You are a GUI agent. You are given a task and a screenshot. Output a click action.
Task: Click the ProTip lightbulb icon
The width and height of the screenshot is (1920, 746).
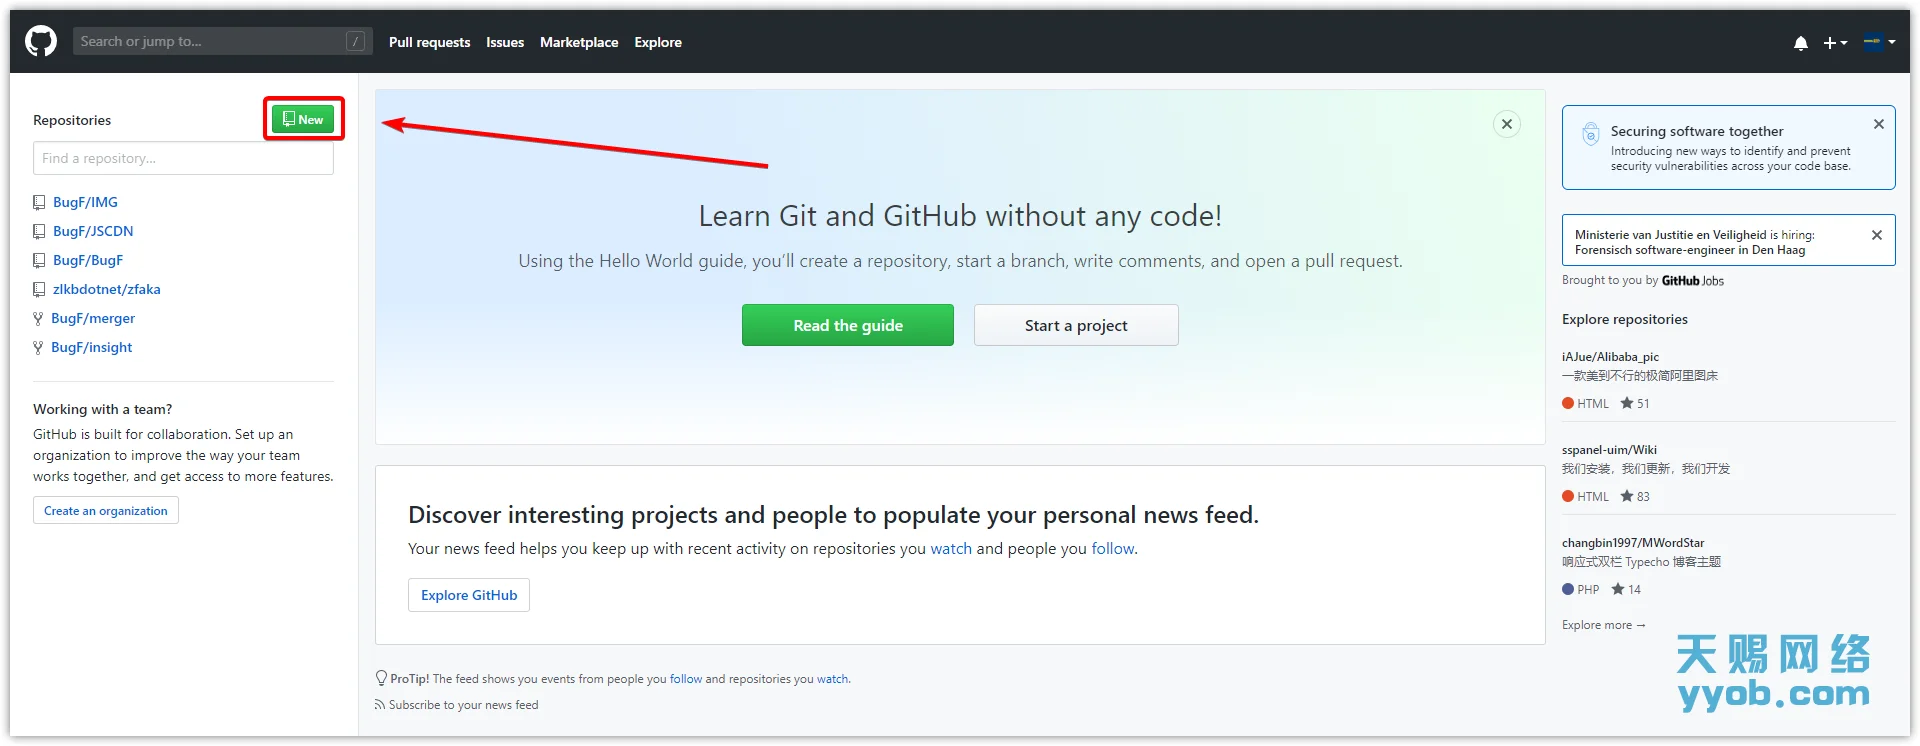click(381, 678)
